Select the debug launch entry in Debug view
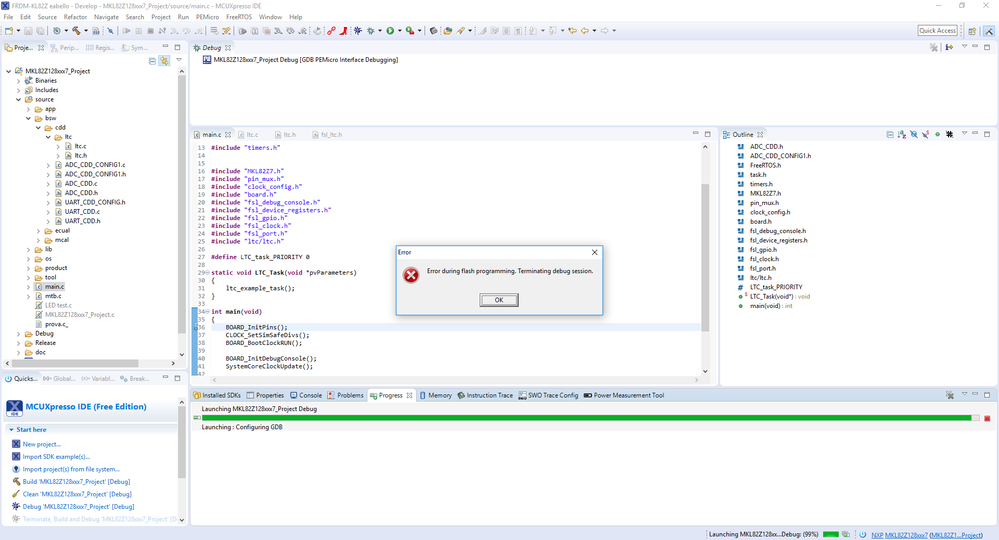 pyautogui.click(x=301, y=60)
